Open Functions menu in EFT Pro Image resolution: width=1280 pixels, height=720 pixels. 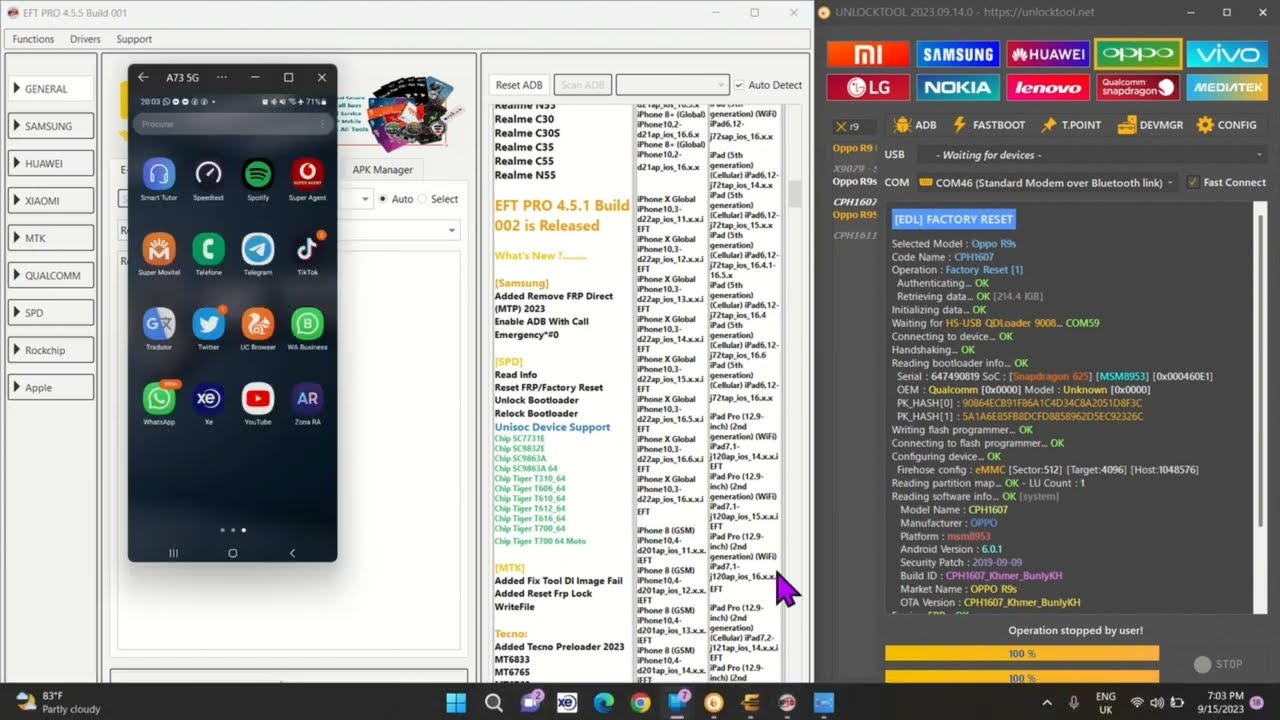click(33, 39)
